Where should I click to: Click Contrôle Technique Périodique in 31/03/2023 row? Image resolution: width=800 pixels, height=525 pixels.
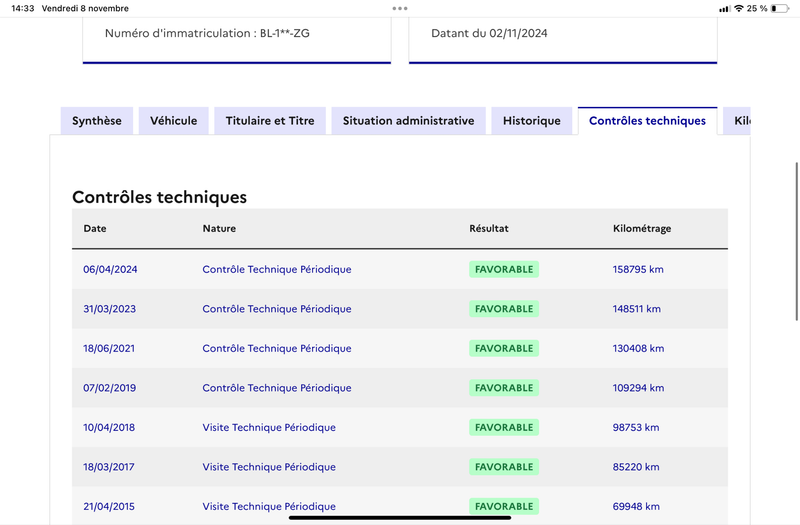click(x=277, y=309)
